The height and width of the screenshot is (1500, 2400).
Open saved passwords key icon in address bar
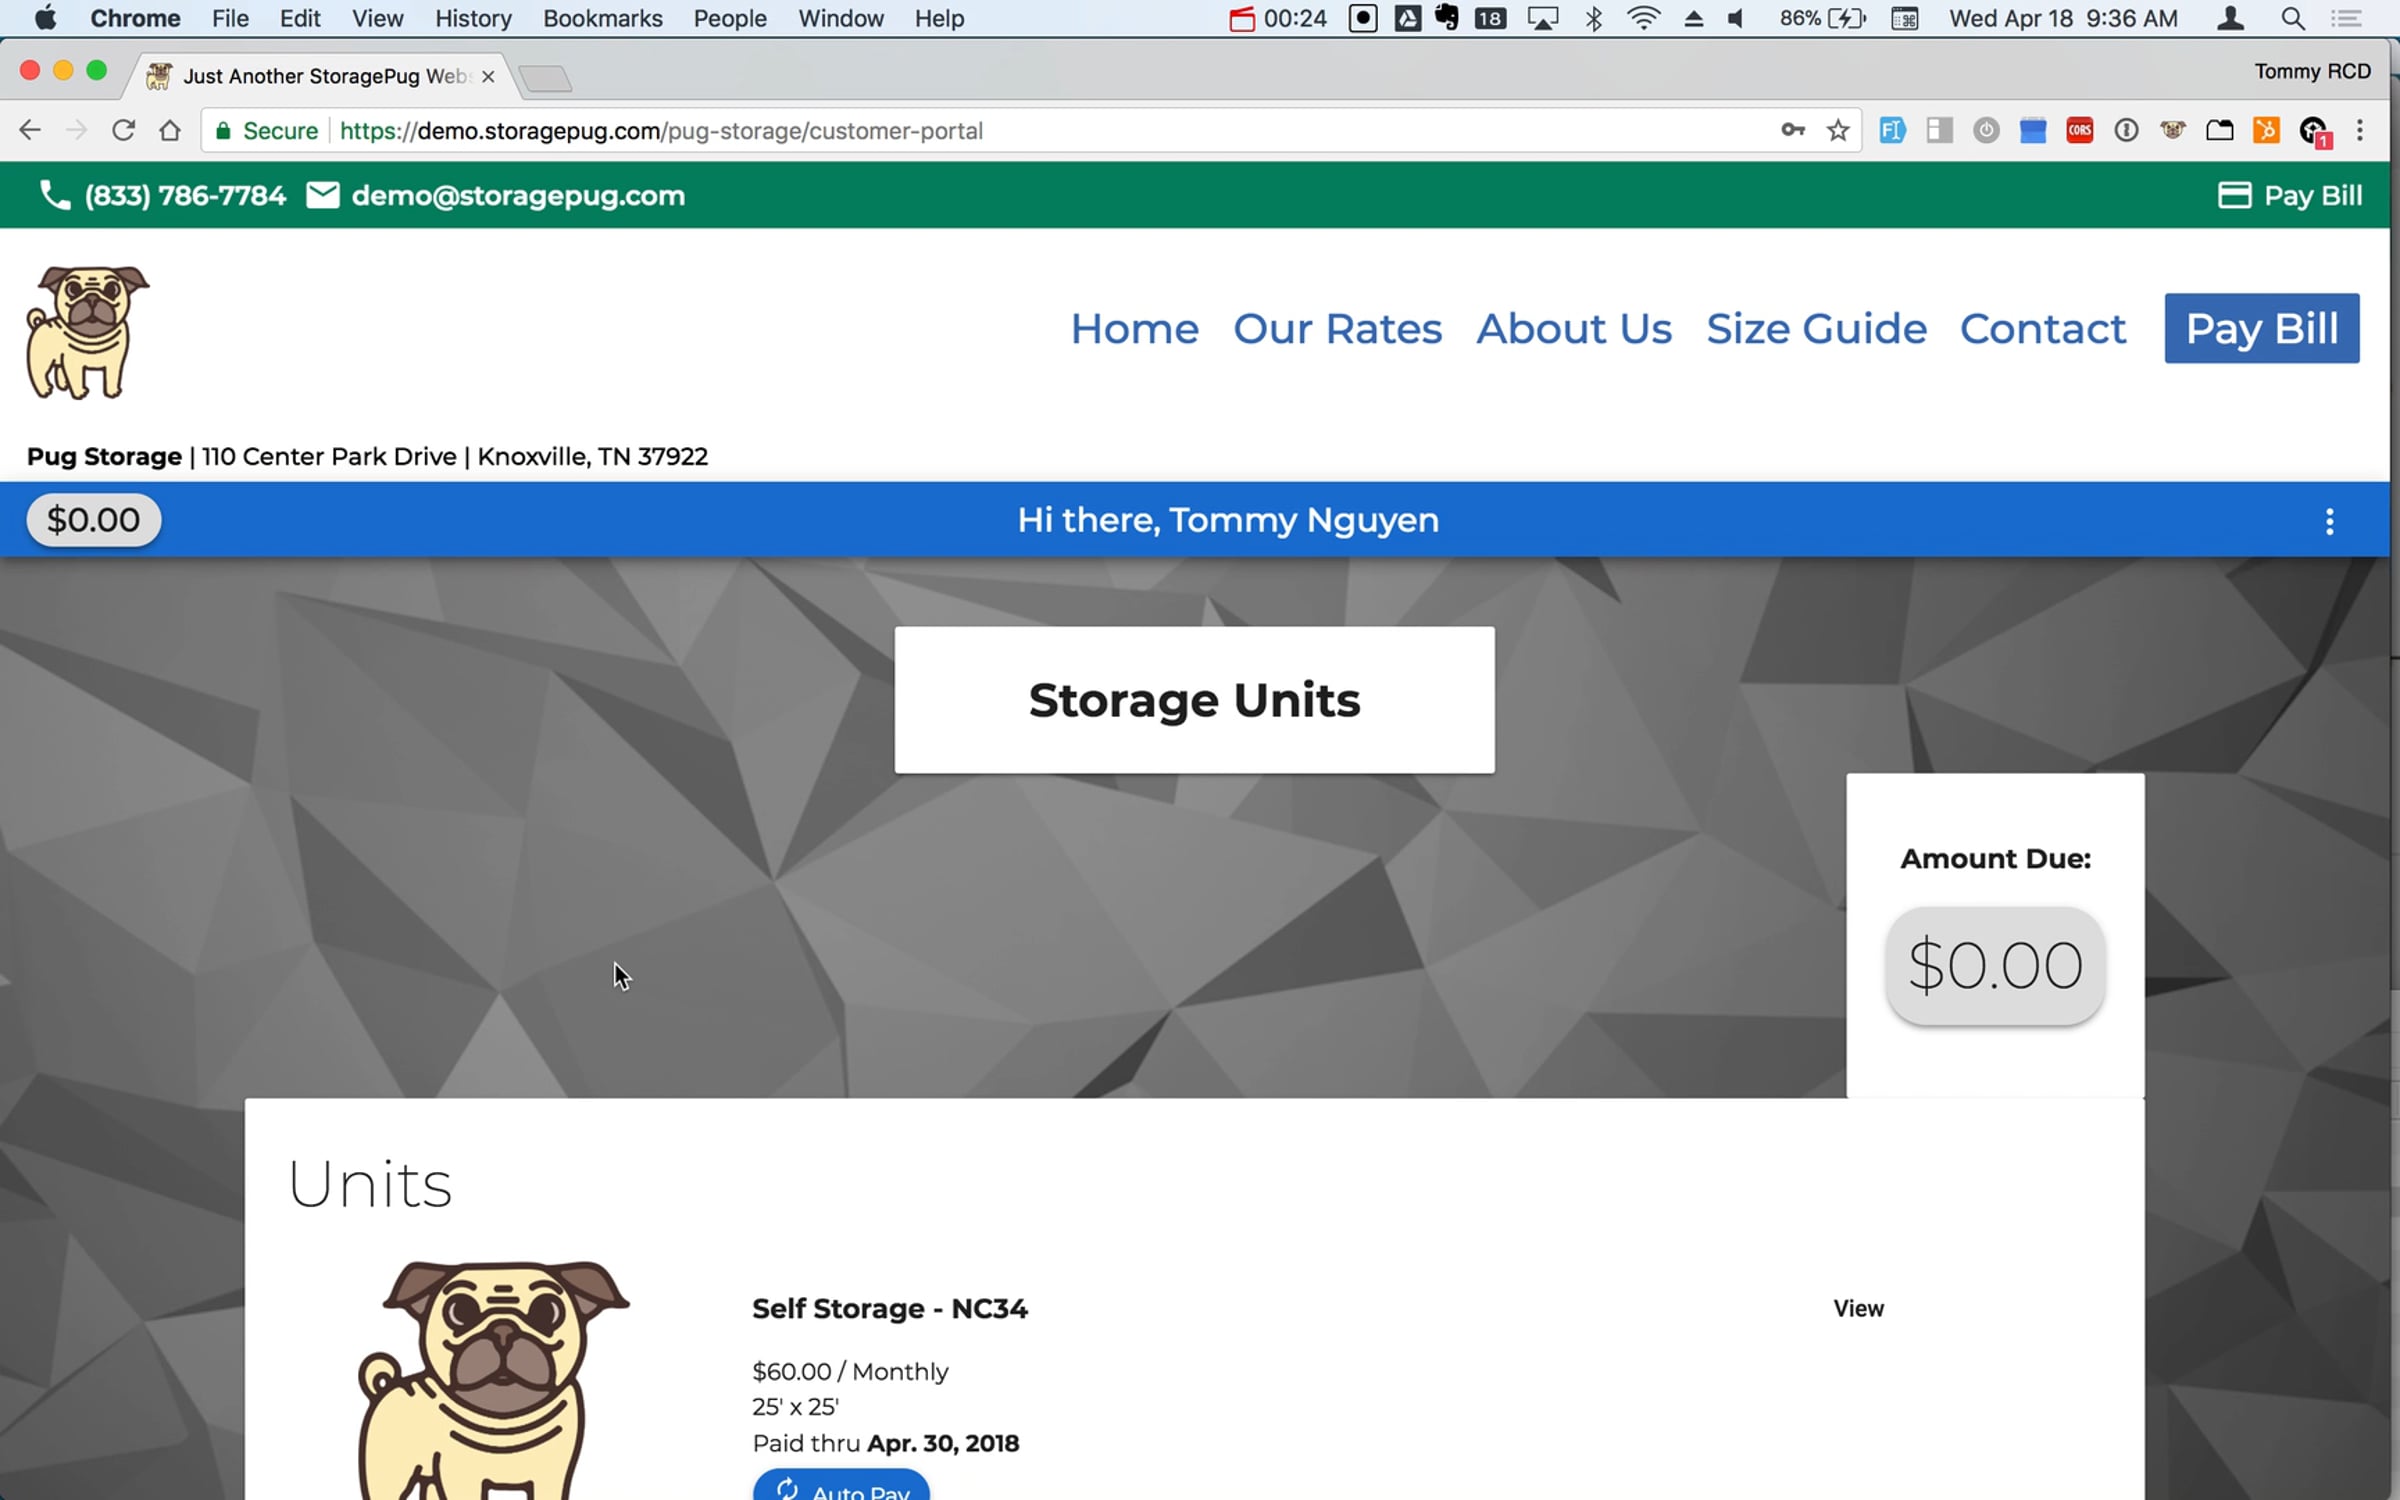1792,131
